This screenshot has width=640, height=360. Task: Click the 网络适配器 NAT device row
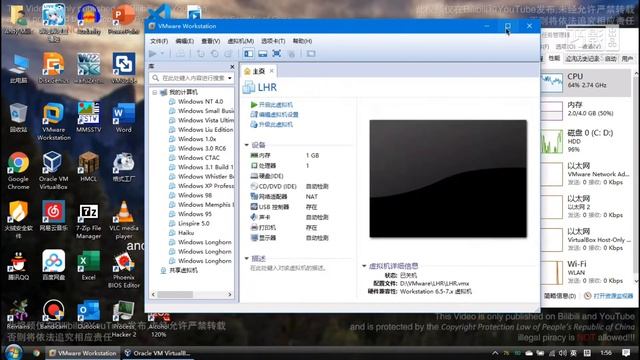pyautogui.click(x=290, y=196)
